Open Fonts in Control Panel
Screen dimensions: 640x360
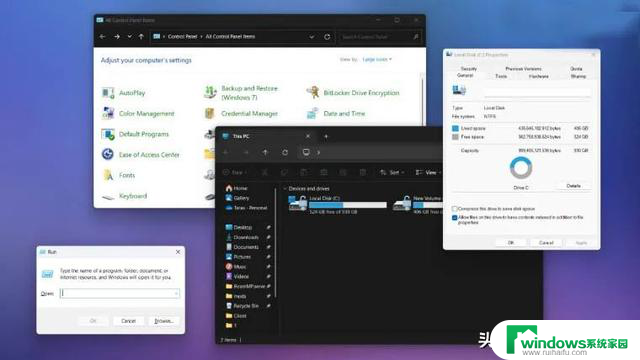[x=119, y=175]
